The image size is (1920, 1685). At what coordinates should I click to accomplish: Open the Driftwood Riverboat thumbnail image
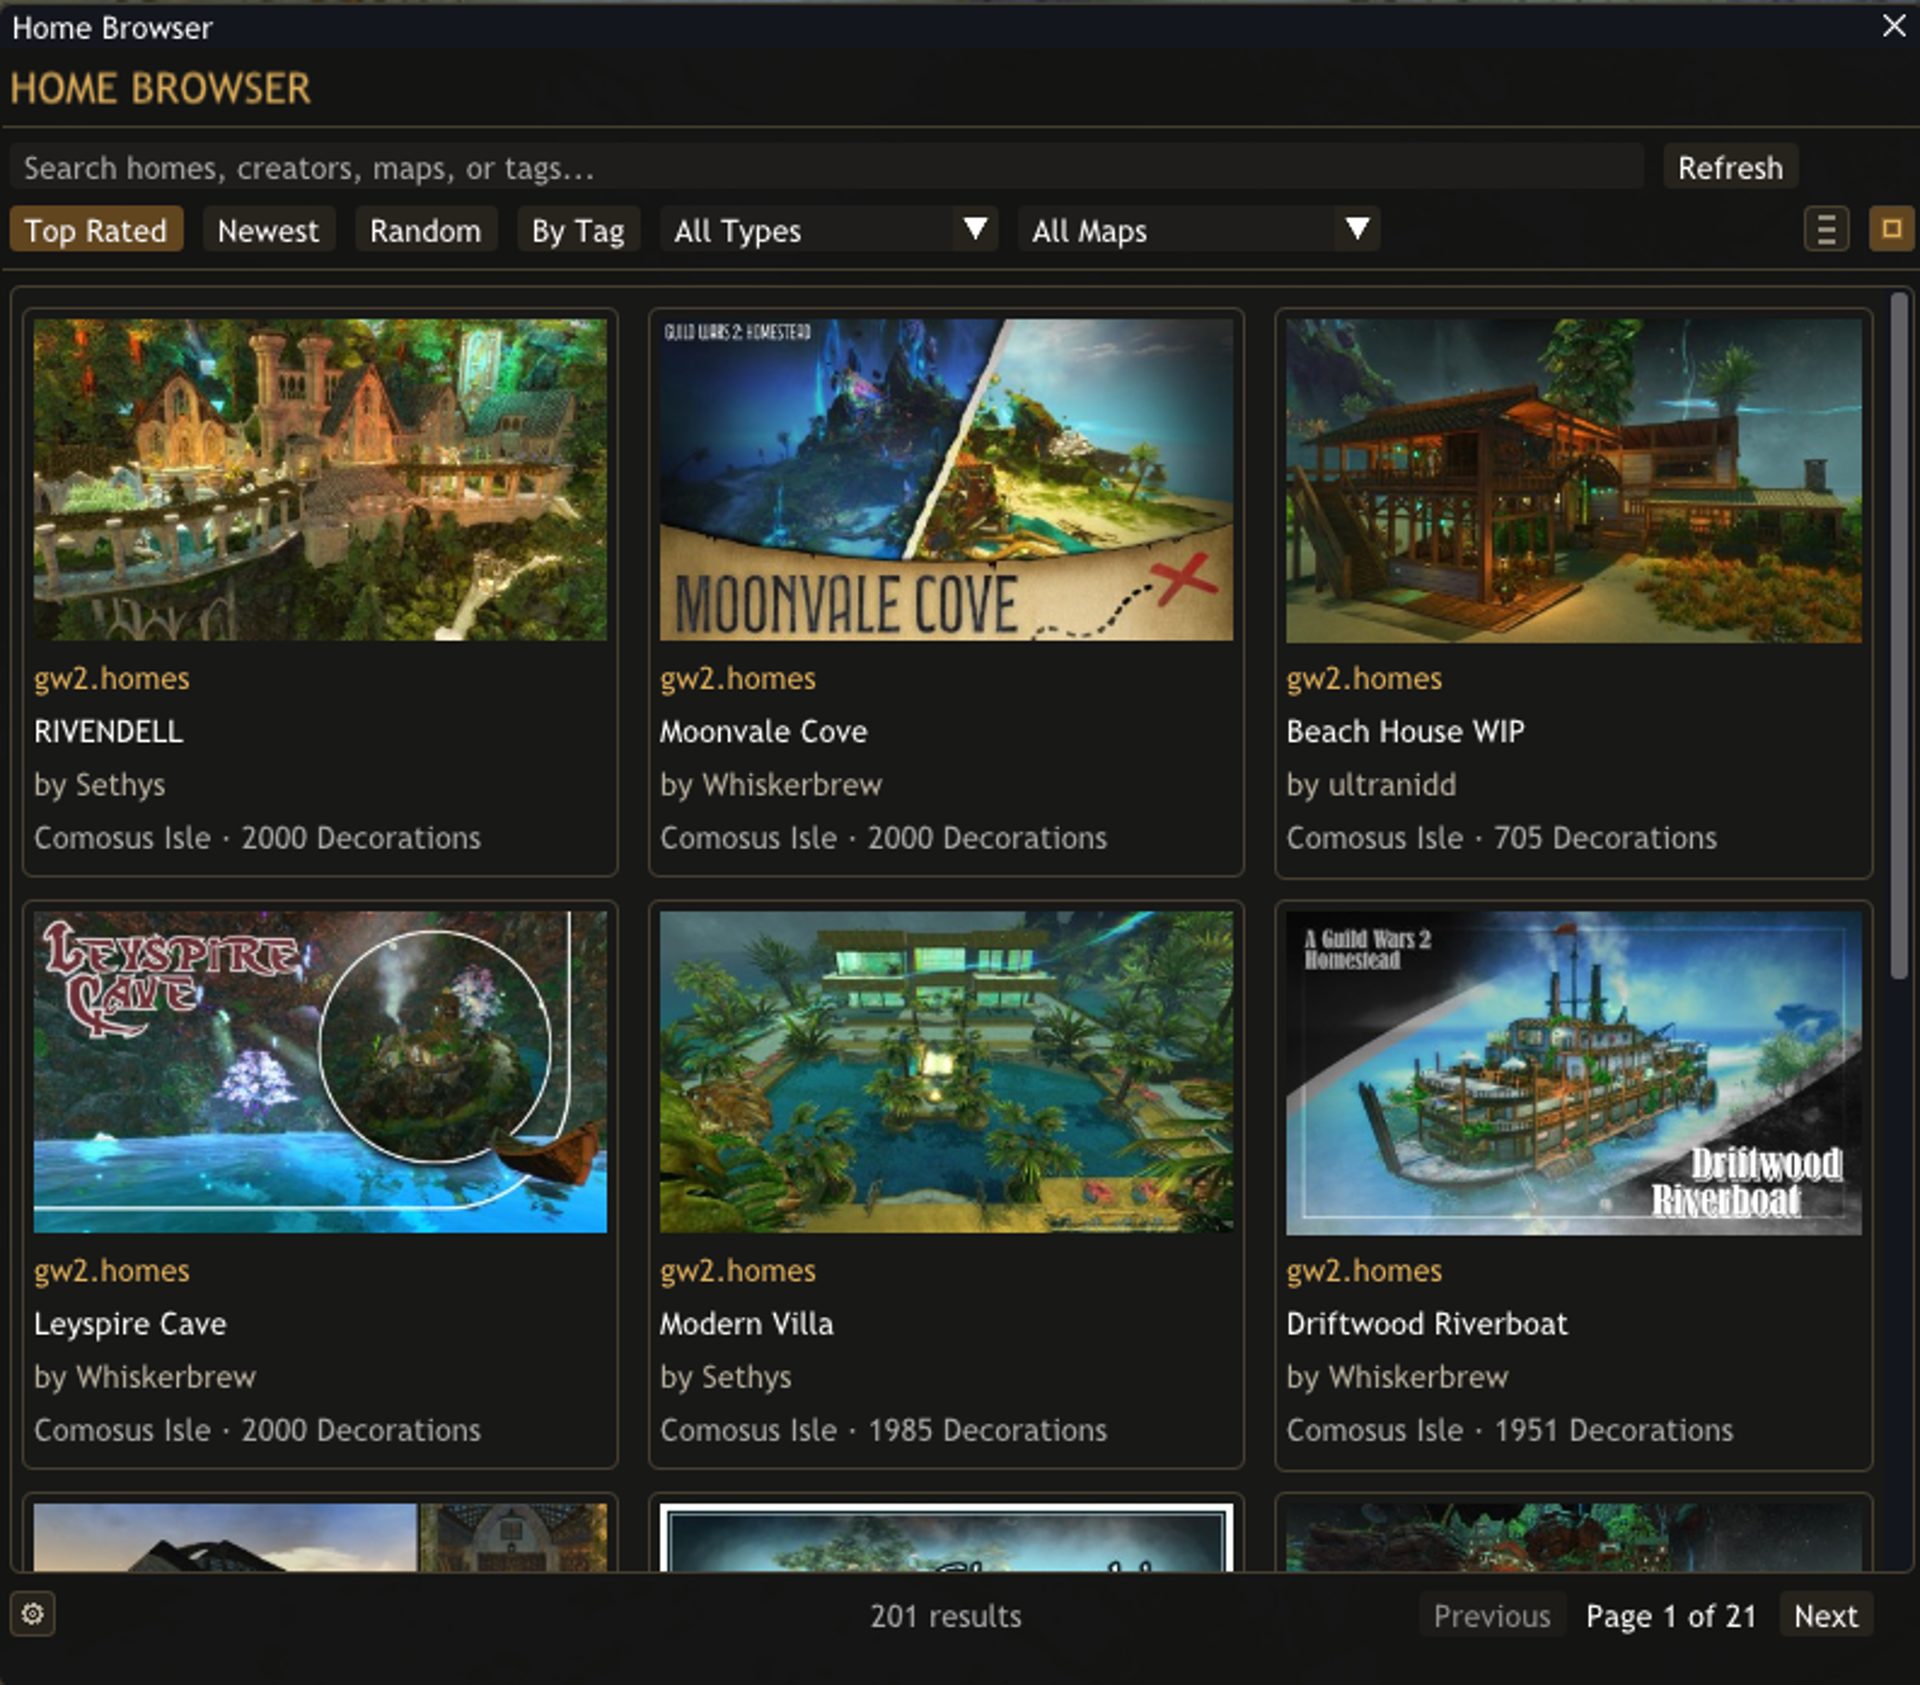[1573, 1073]
